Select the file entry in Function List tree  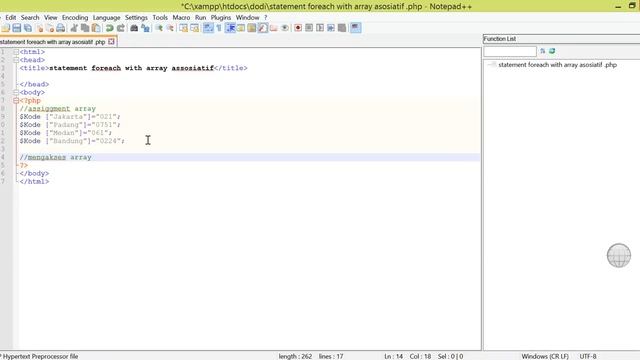tap(557, 65)
